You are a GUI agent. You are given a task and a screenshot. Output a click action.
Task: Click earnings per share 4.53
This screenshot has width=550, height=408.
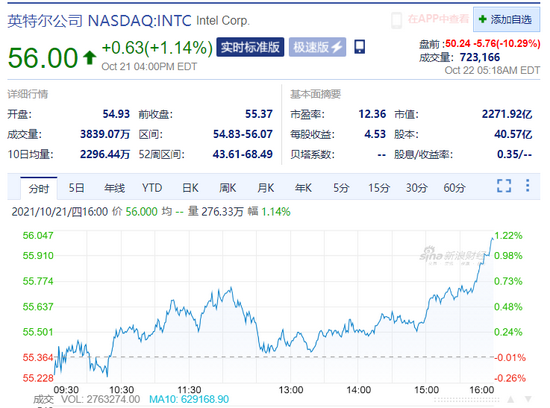tap(375, 134)
